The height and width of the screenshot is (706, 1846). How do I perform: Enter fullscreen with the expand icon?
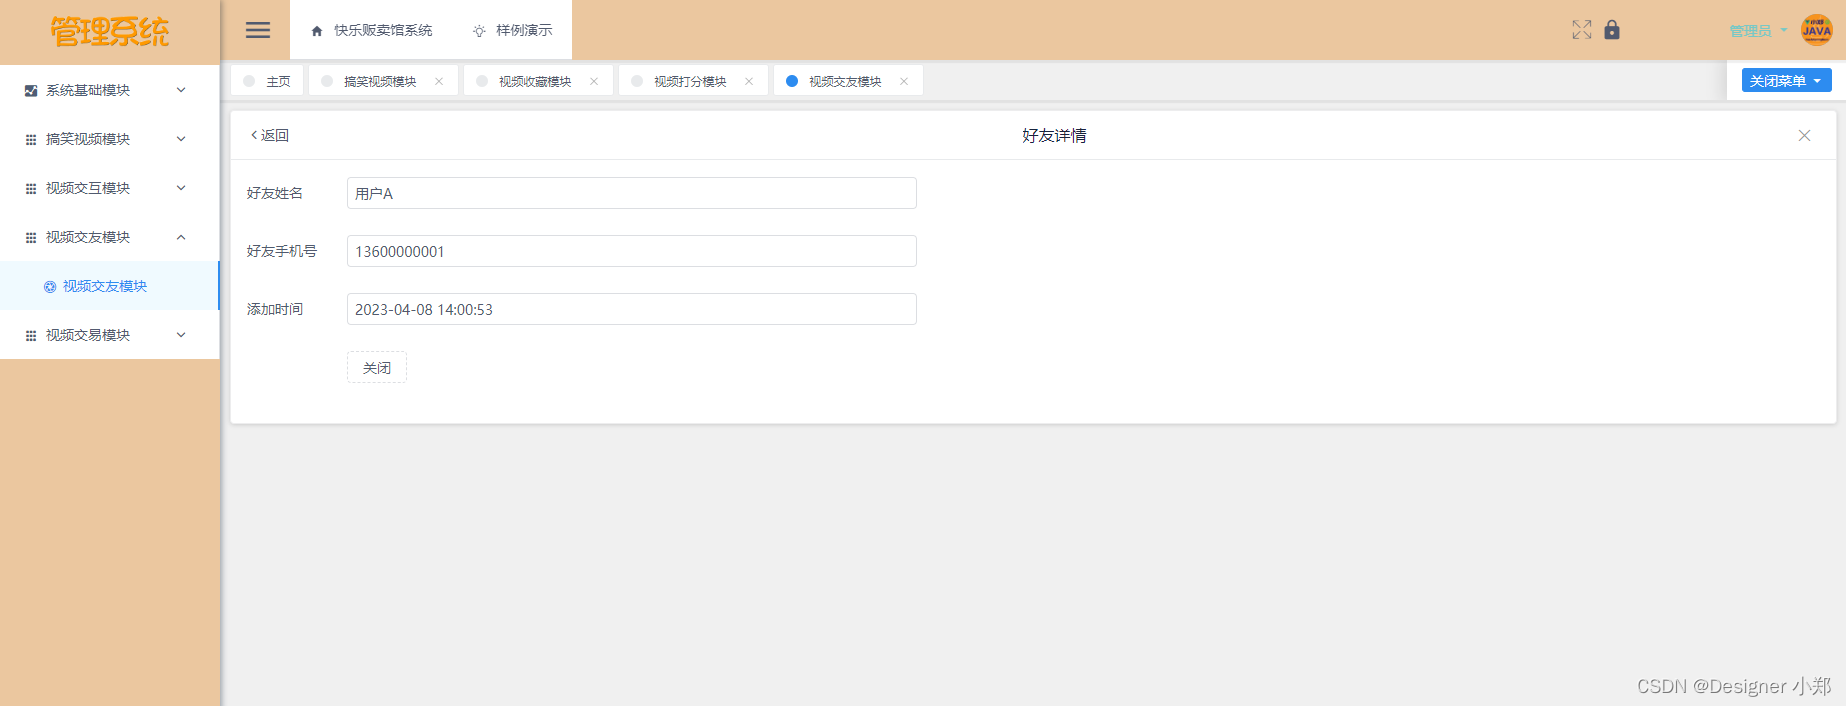click(1581, 30)
